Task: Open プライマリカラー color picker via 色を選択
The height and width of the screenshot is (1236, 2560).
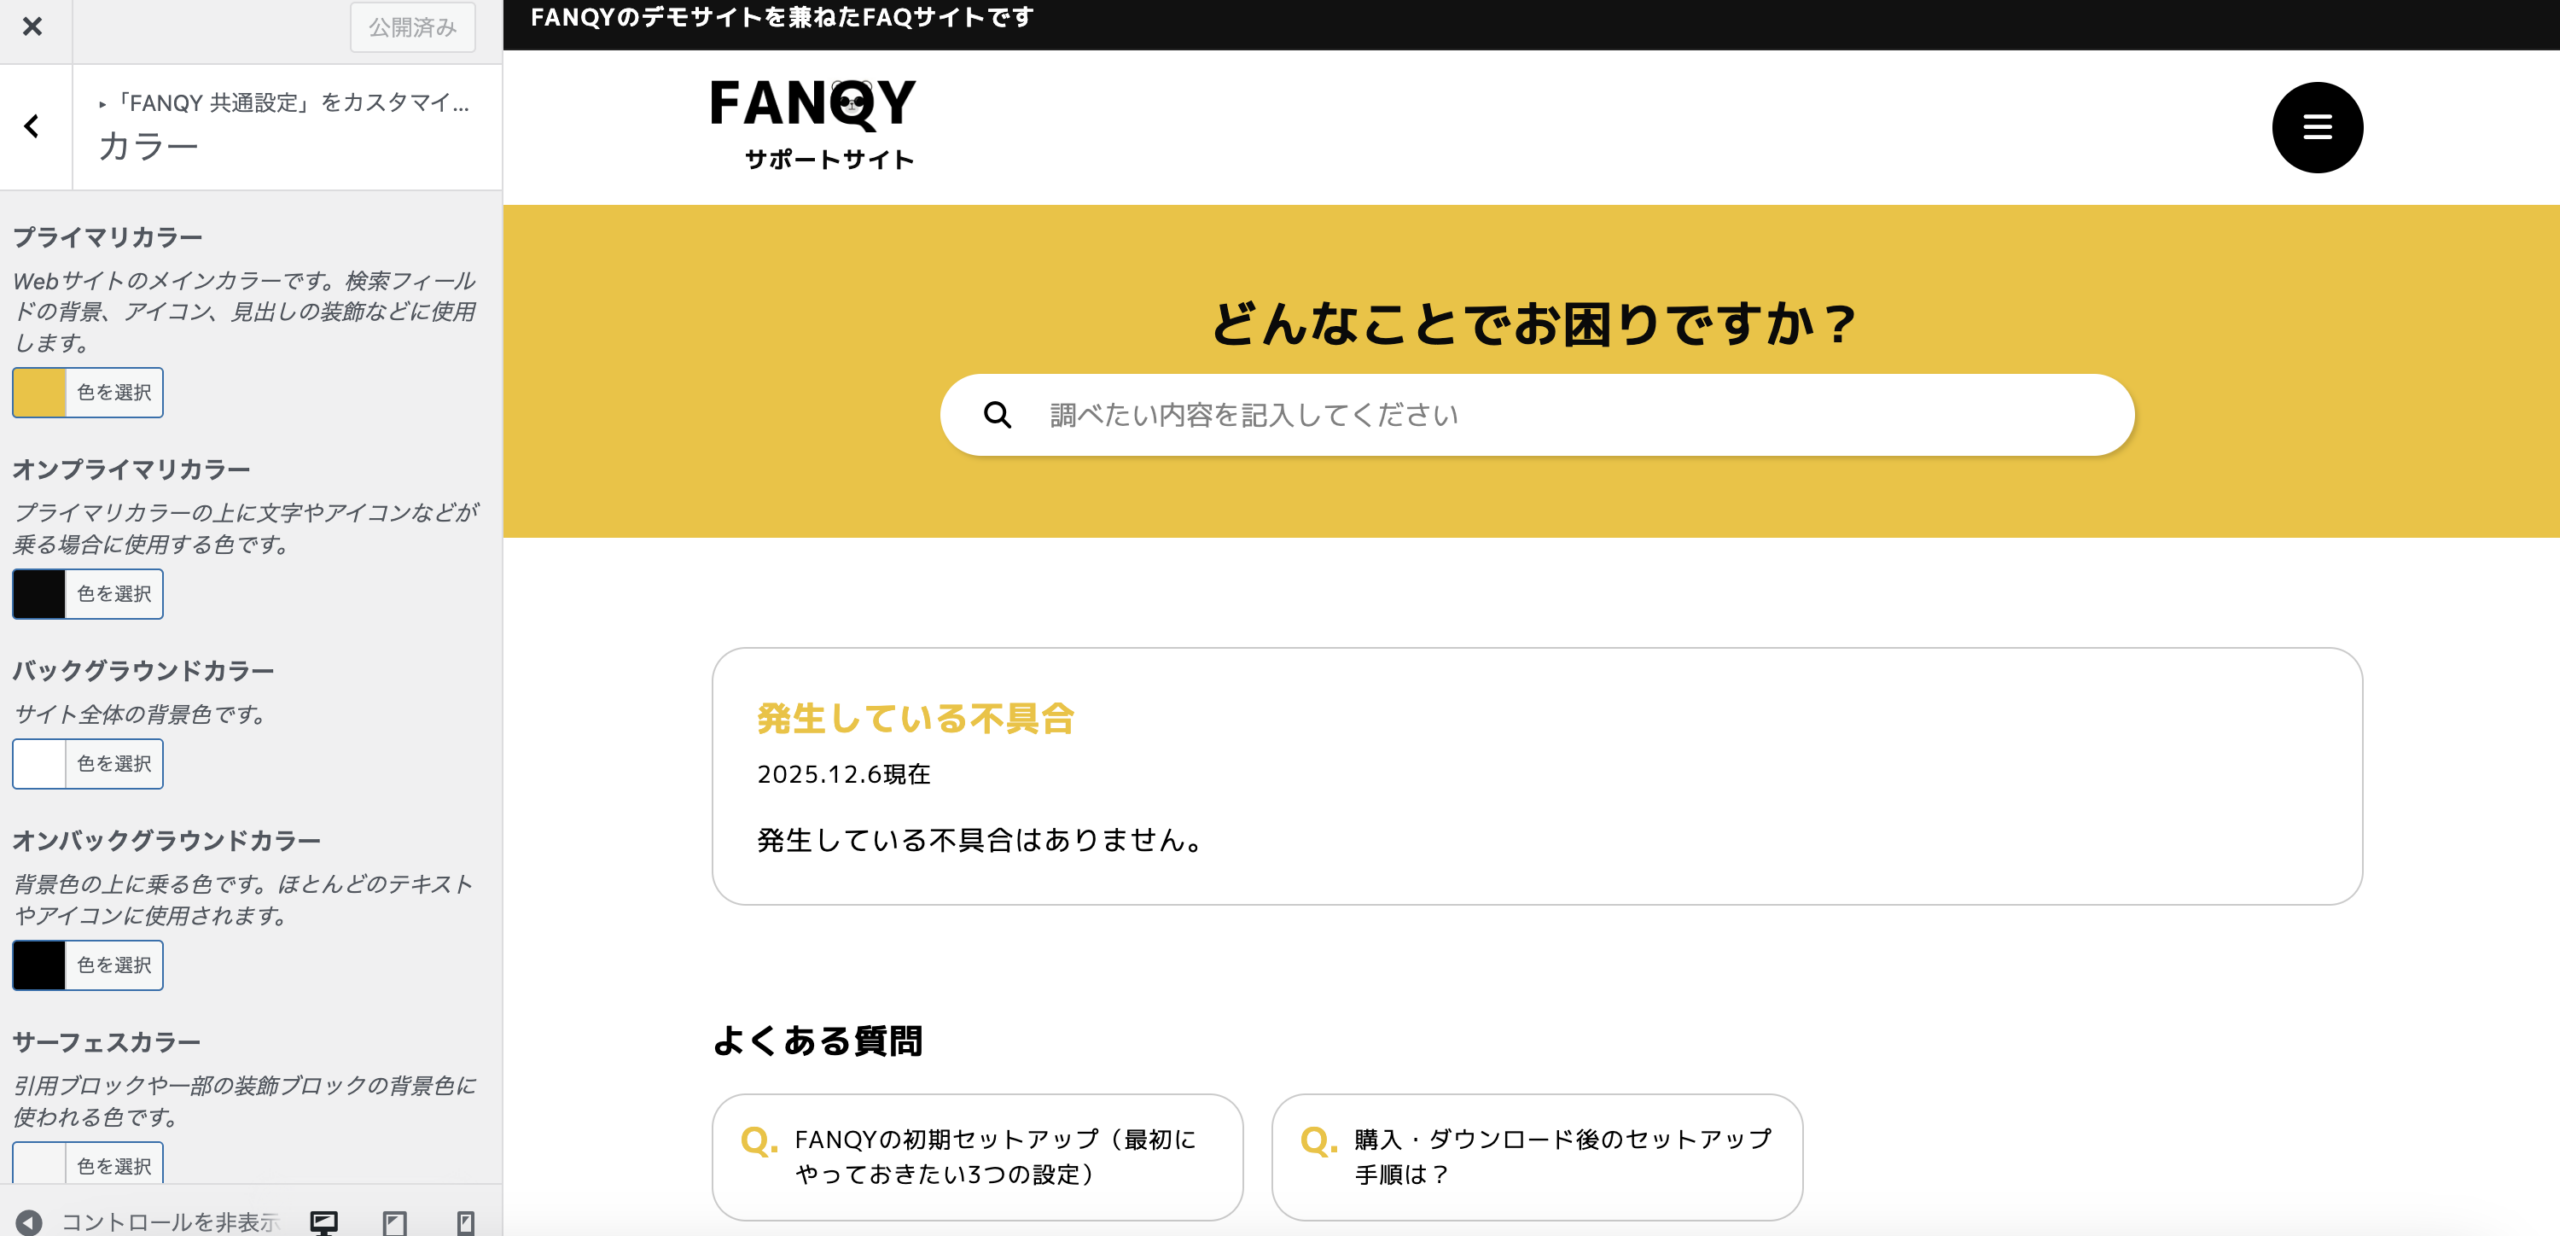Action: pos(114,393)
